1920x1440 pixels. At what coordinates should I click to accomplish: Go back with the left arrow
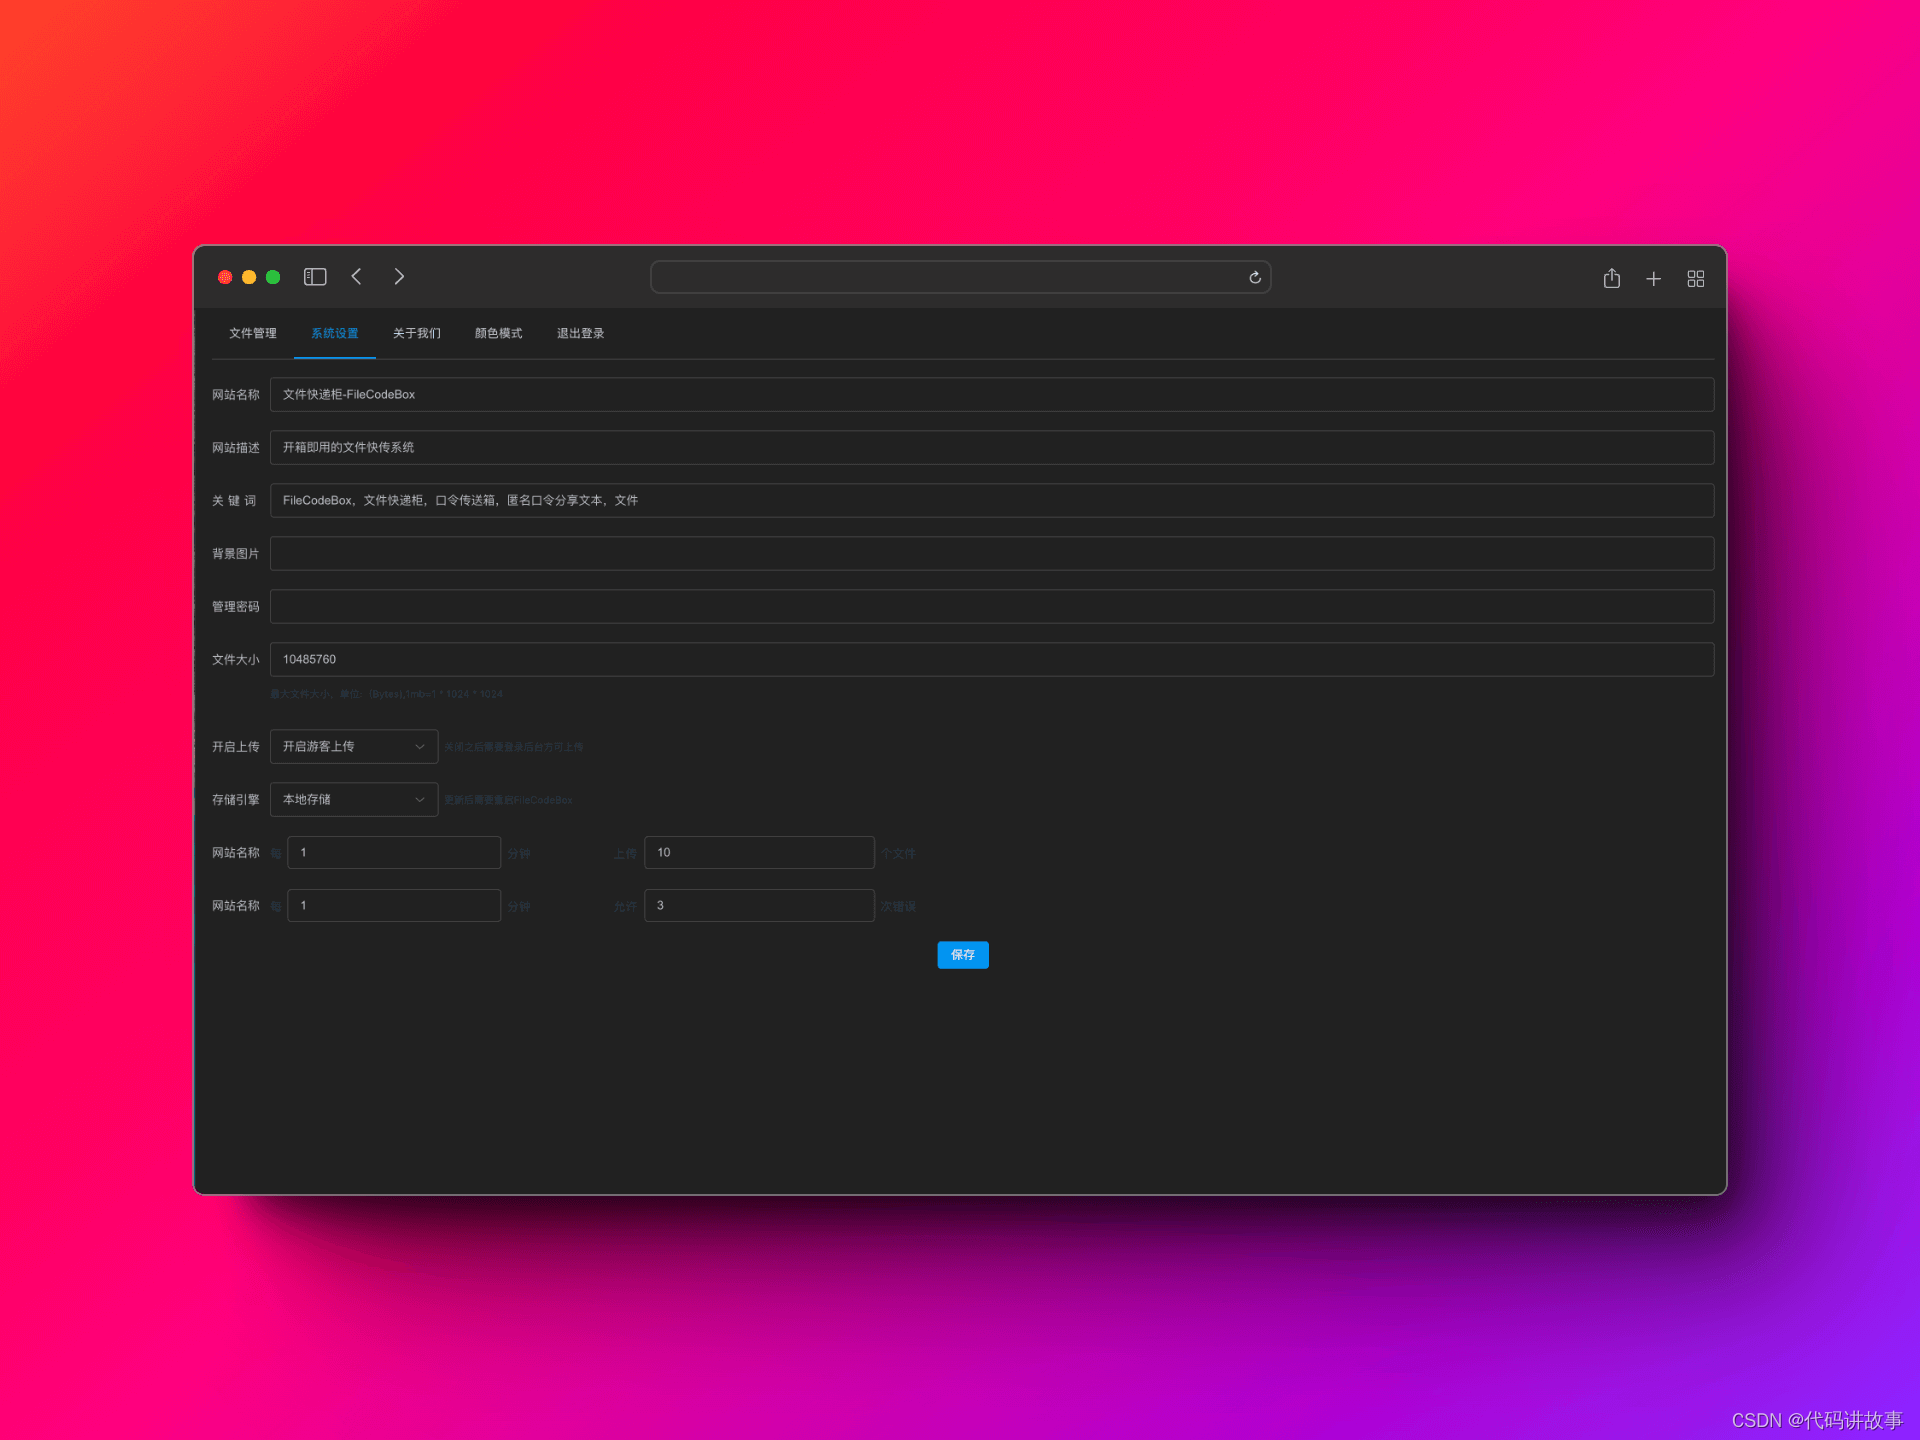(357, 277)
